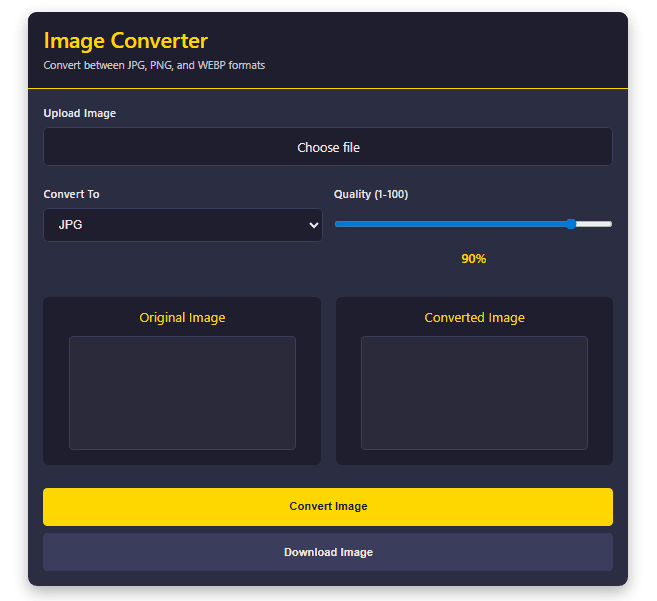The height and width of the screenshot is (601, 657).
Task: Click the Converted Image title text
Action: coord(474,318)
